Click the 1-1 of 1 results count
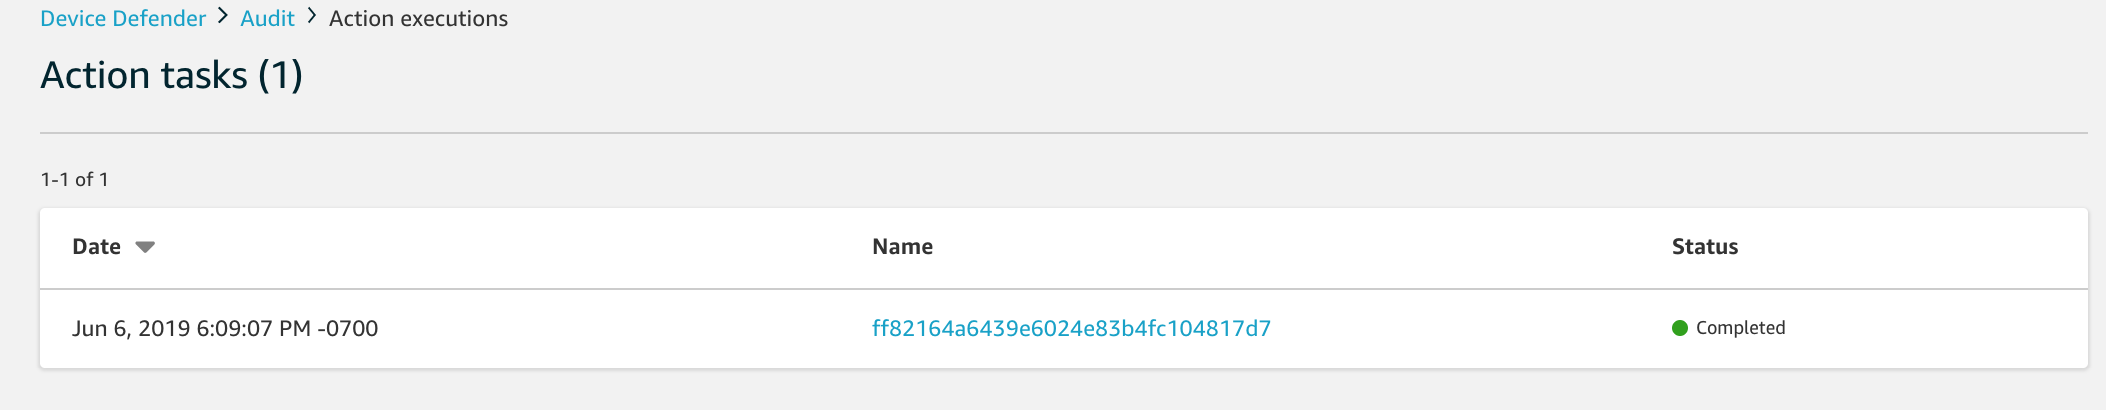2106x410 pixels. coord(74,180)
